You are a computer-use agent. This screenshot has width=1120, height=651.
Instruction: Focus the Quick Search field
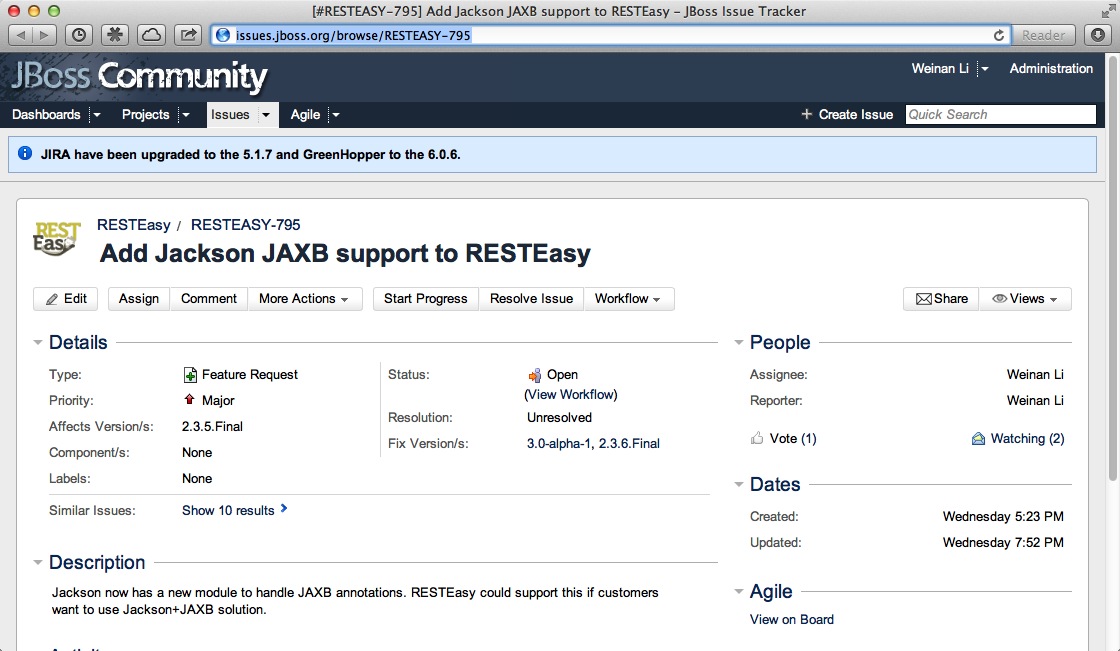(x=1000, y=114)
